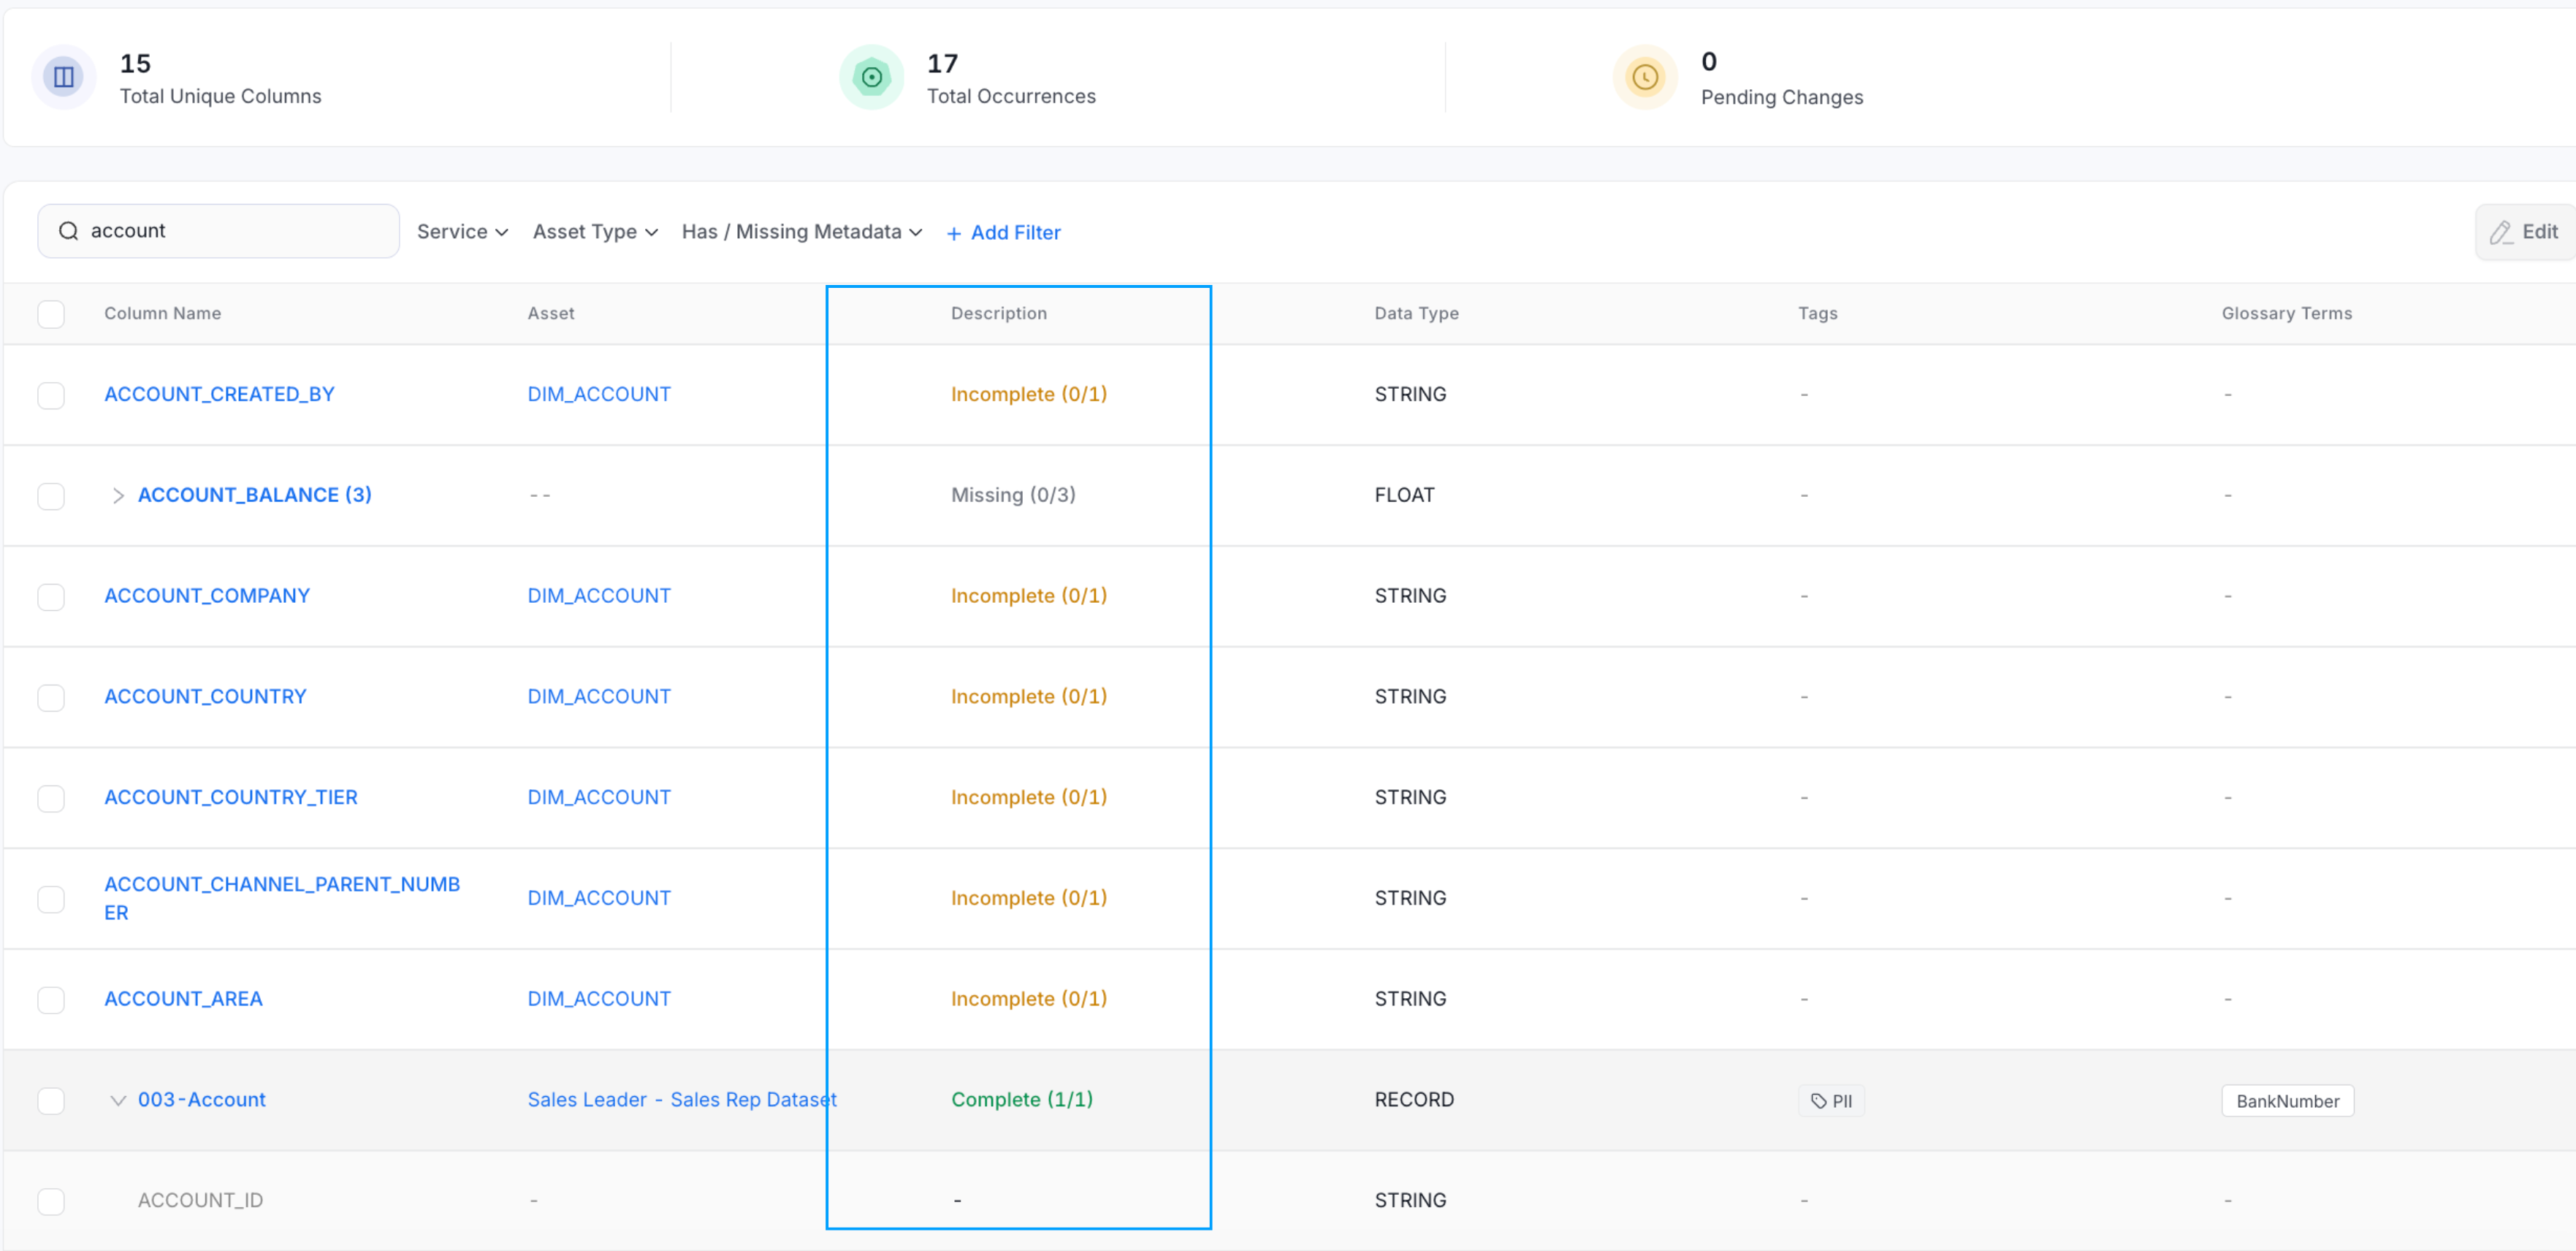Collapse the 003-Account row
Screen dimensions: 2576x1251
pos(118,1100)
